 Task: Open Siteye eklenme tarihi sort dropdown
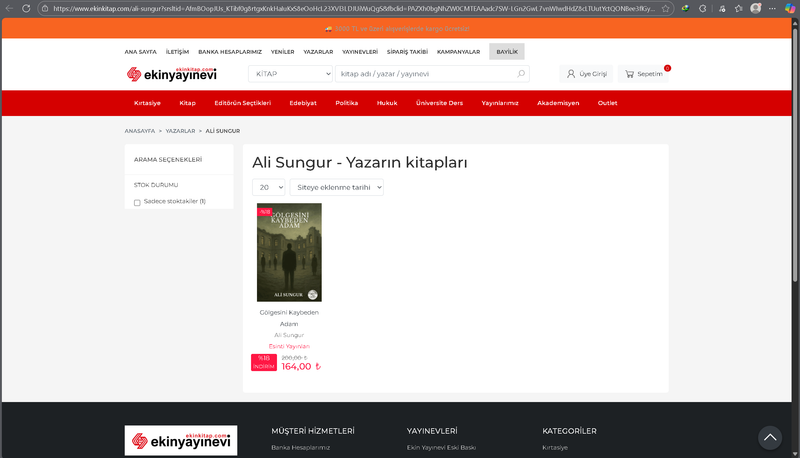337,187
